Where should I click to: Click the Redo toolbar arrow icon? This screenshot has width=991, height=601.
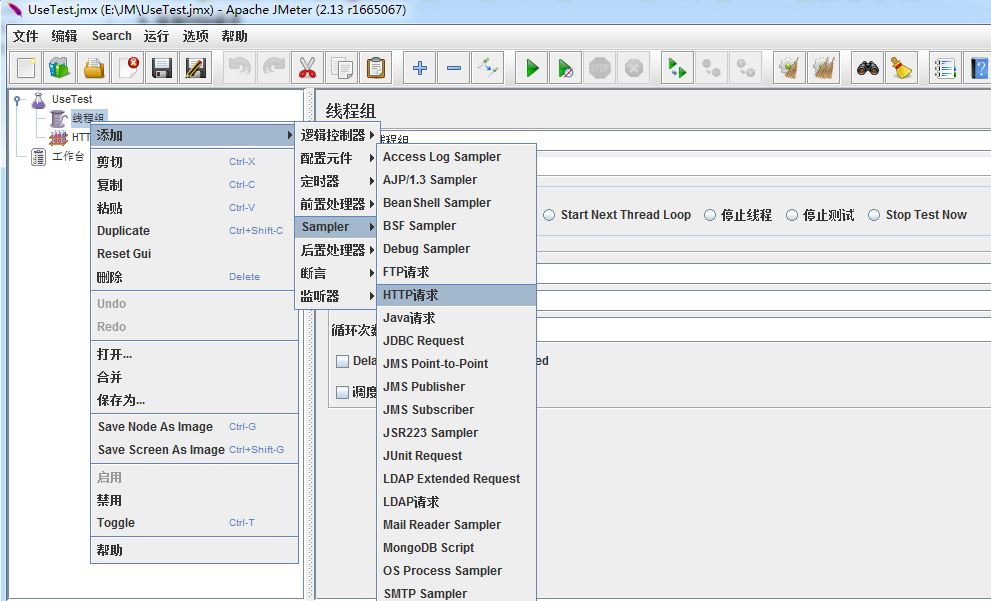point(274,68)
